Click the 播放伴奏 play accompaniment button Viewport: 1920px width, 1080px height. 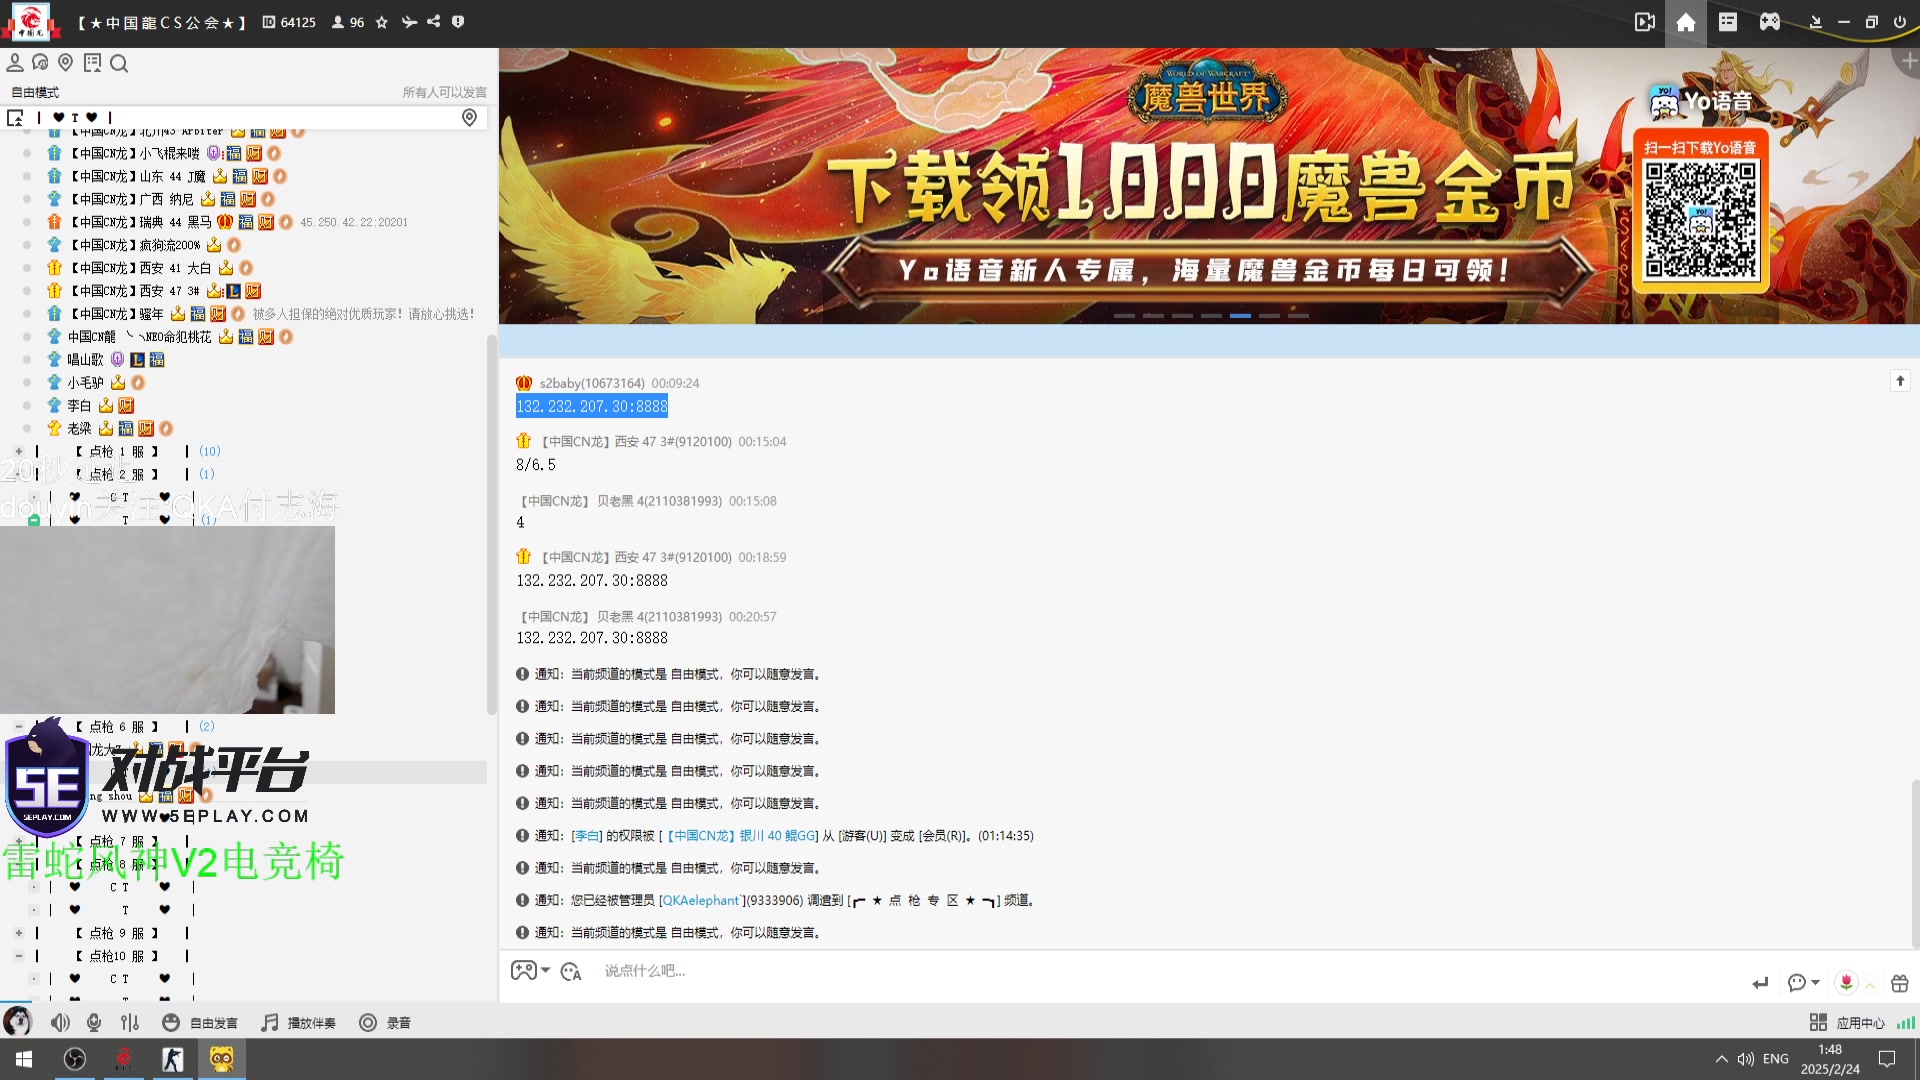tap(298, 1023)
